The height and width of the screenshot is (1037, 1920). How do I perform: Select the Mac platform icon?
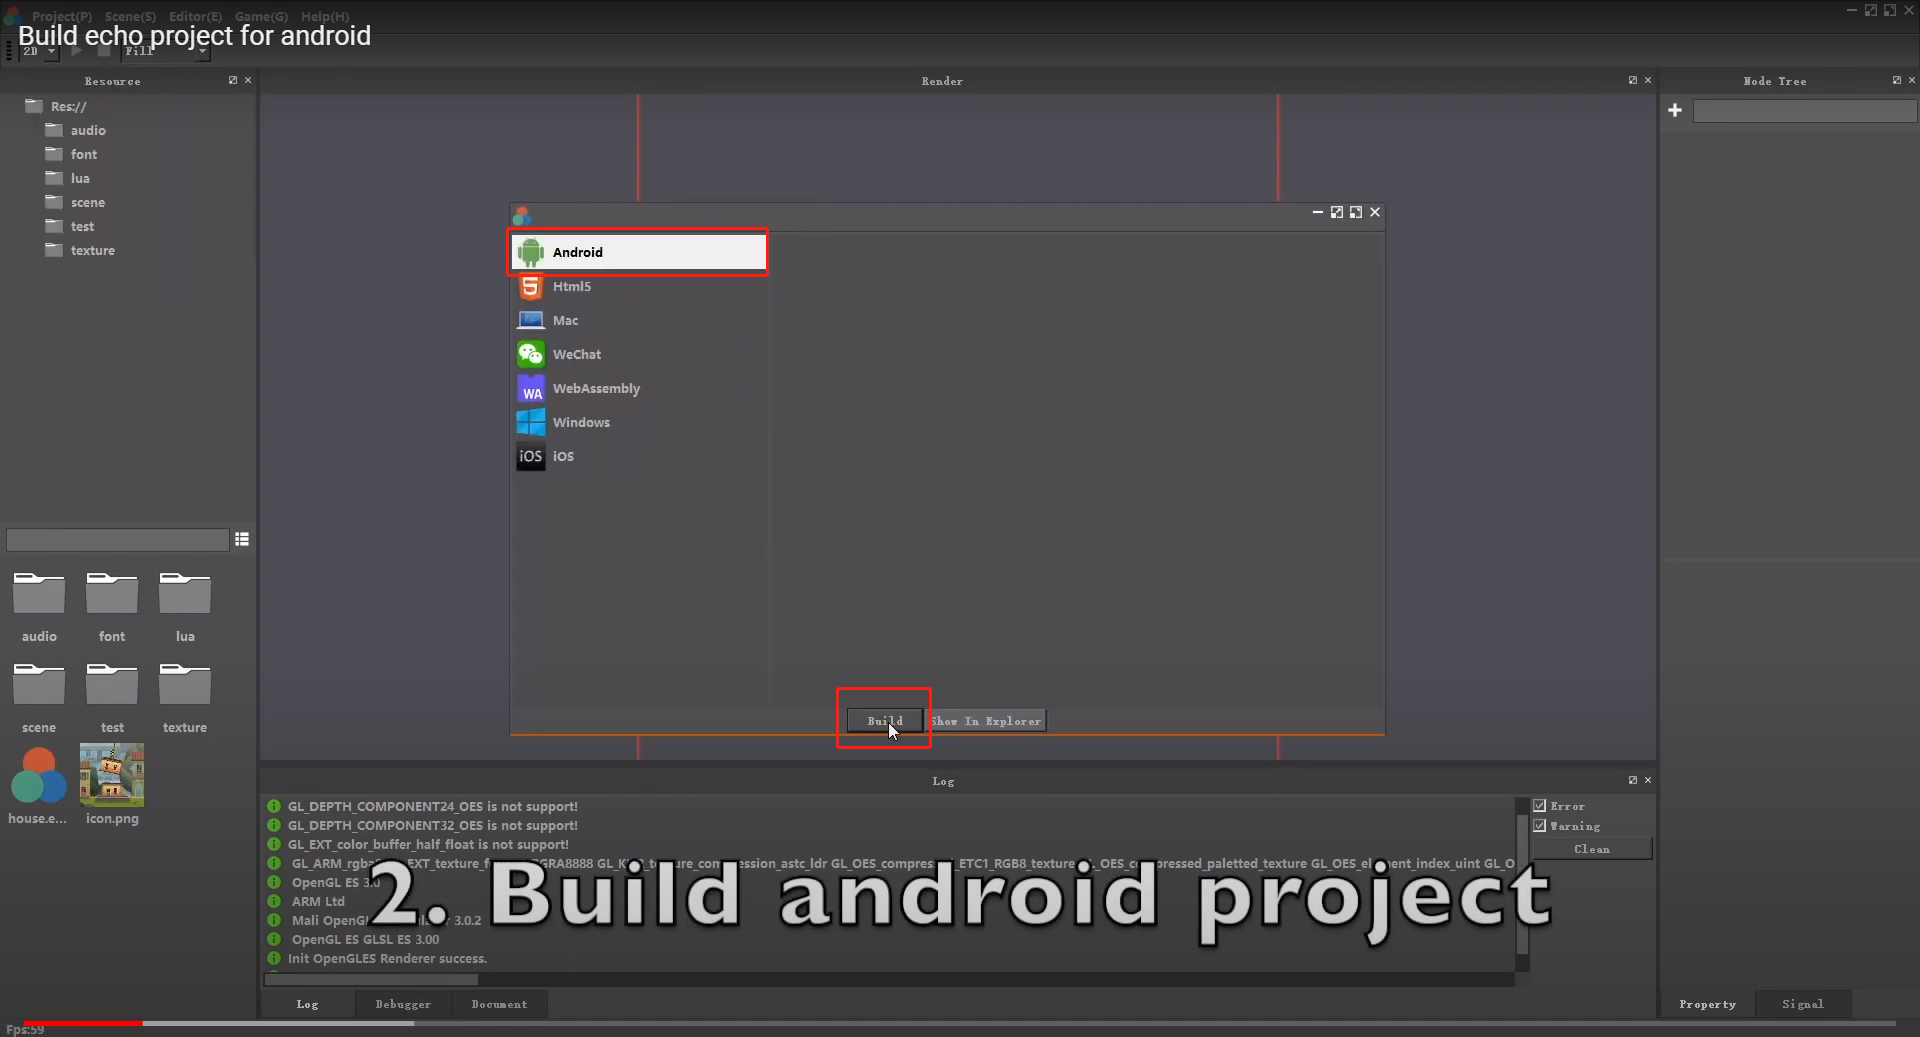point(530,321)
